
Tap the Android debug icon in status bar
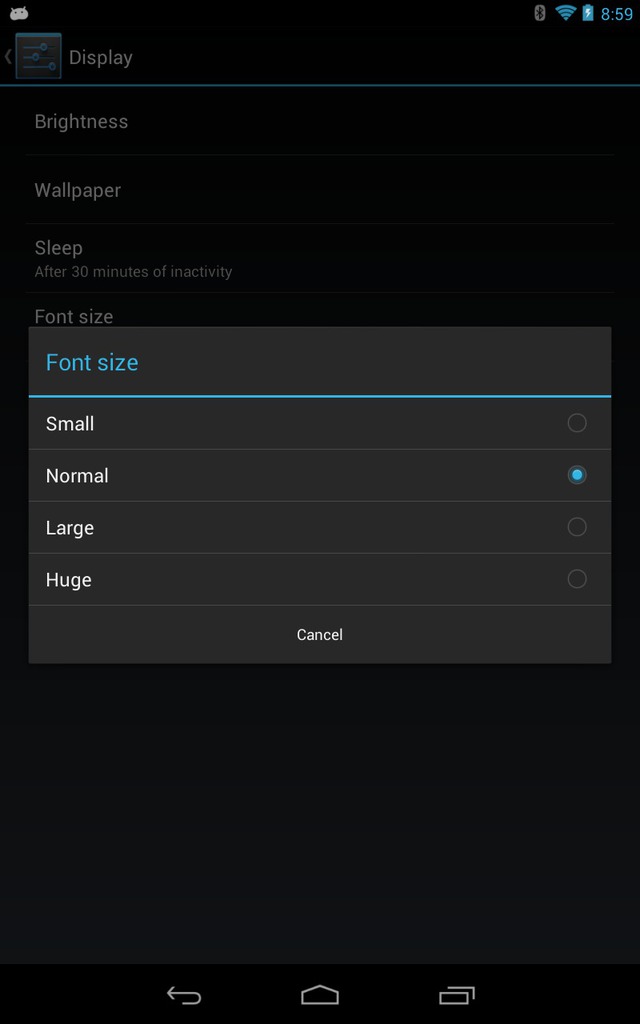19,13
